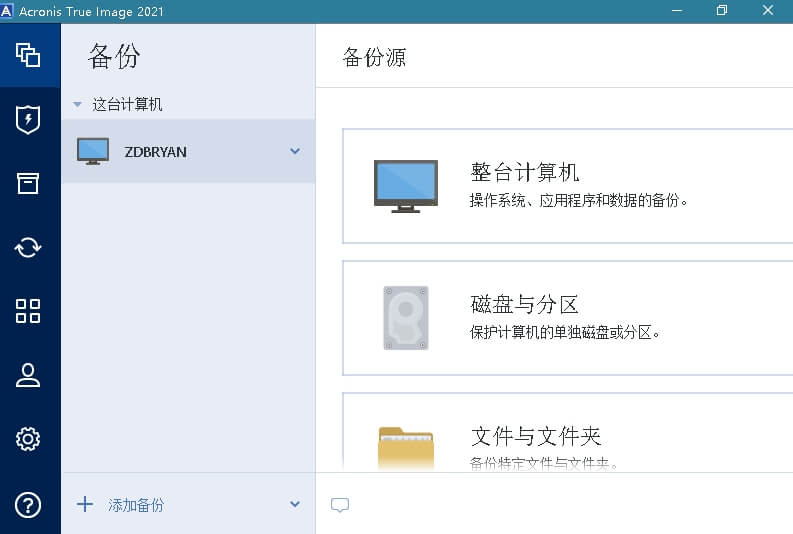Click the hard disk icon on 磁盘与分区 card

point(406,318)
